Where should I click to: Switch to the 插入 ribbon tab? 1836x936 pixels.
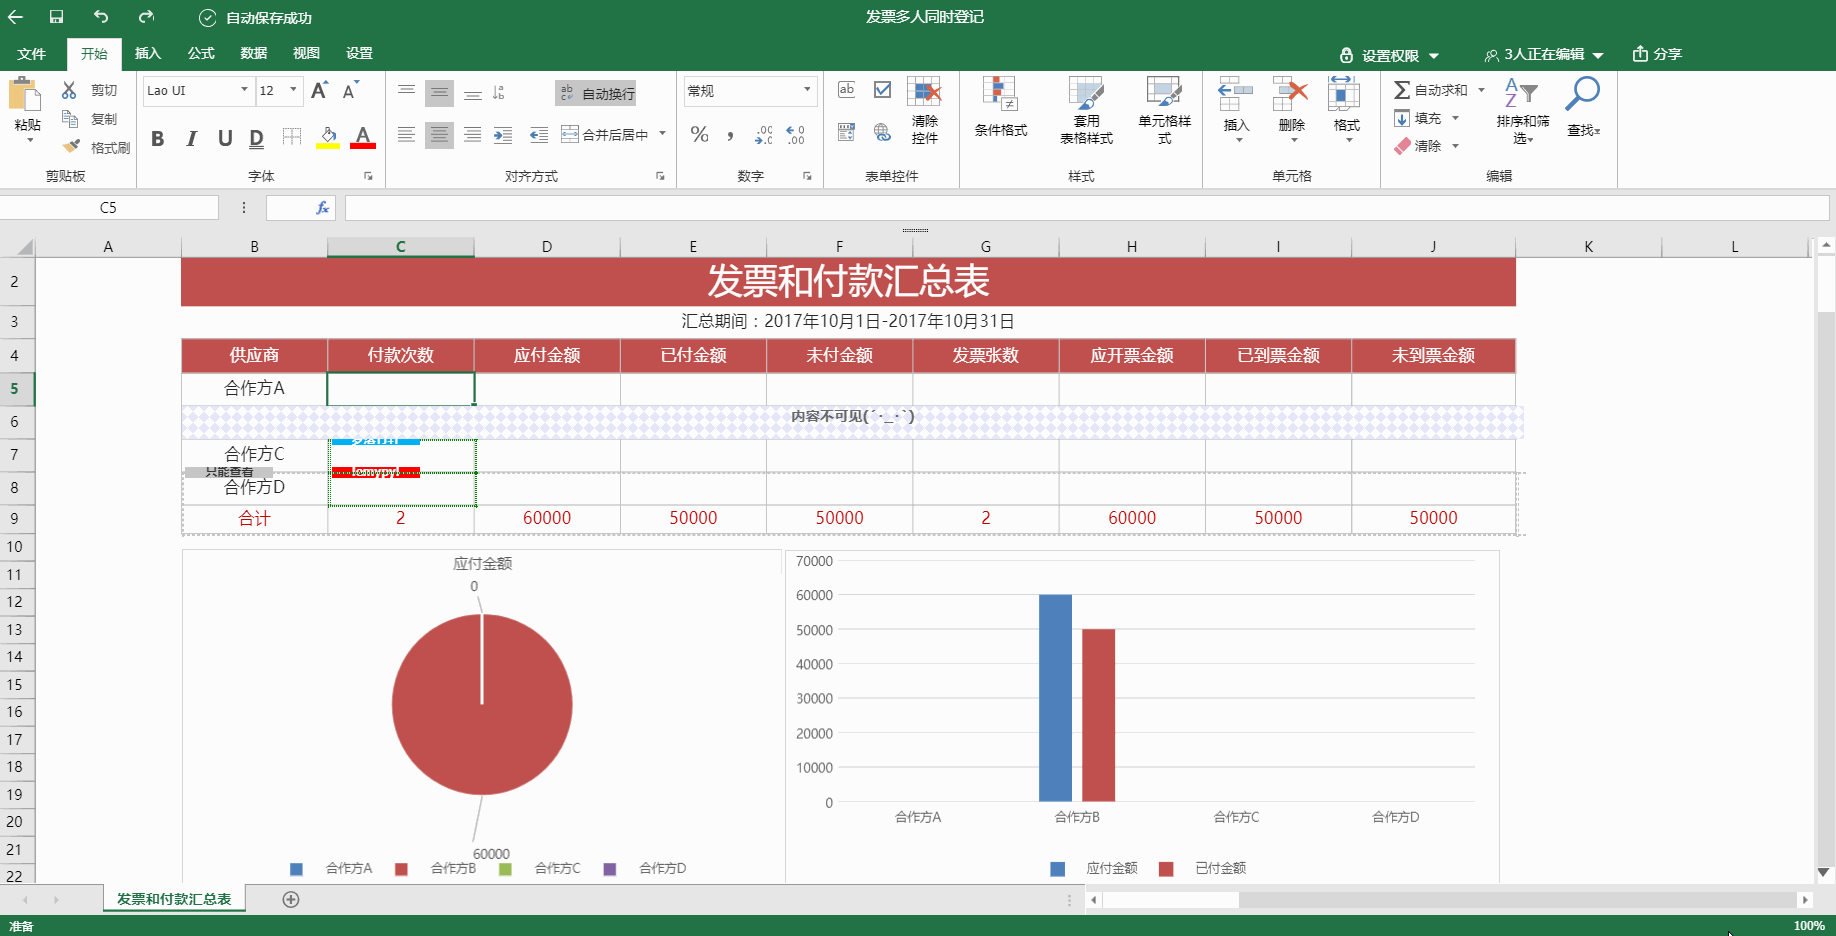[147, 53]
